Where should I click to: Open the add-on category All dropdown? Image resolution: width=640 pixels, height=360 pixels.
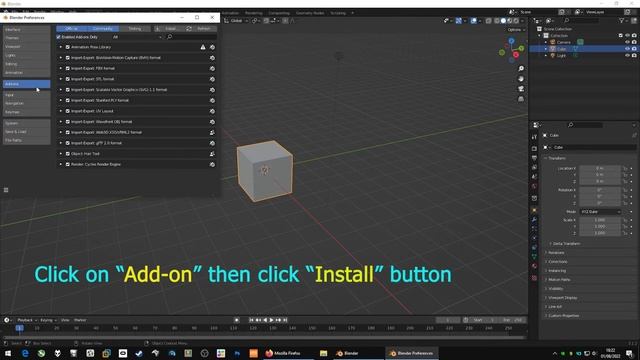[x=136, y=37]
